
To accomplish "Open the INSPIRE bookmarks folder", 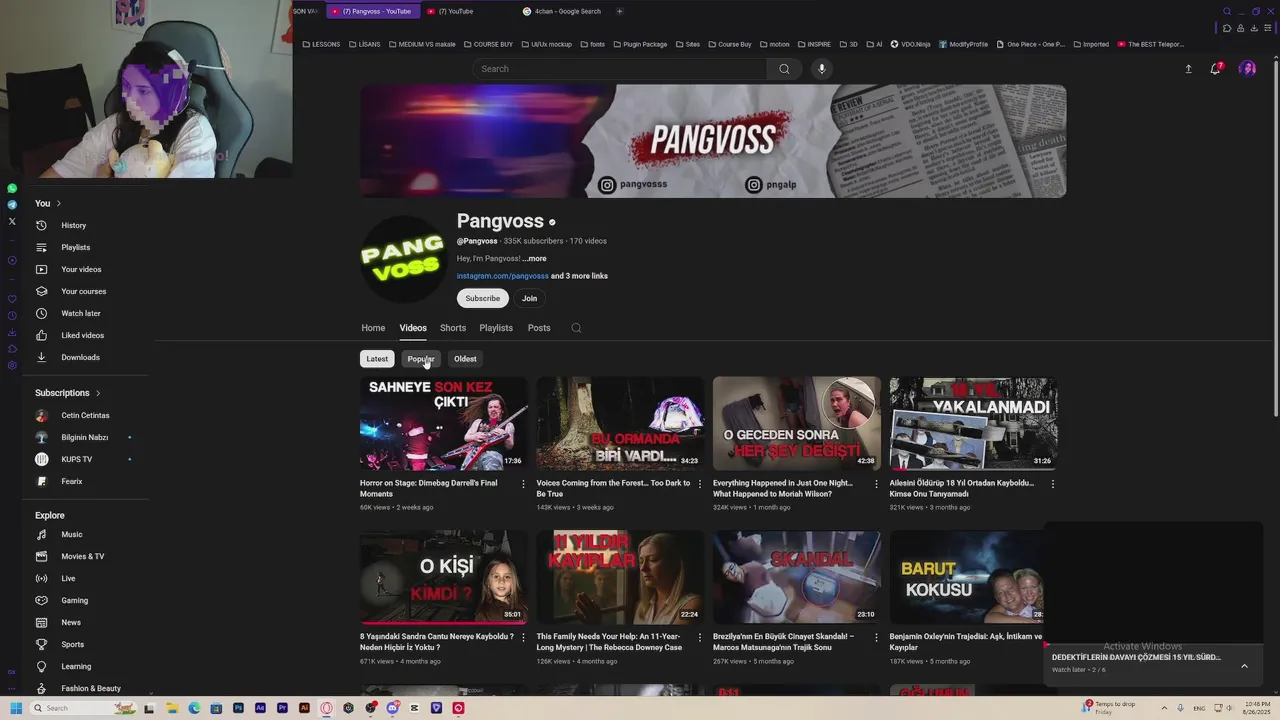I will pyautogui.click(x=814, y=44).
